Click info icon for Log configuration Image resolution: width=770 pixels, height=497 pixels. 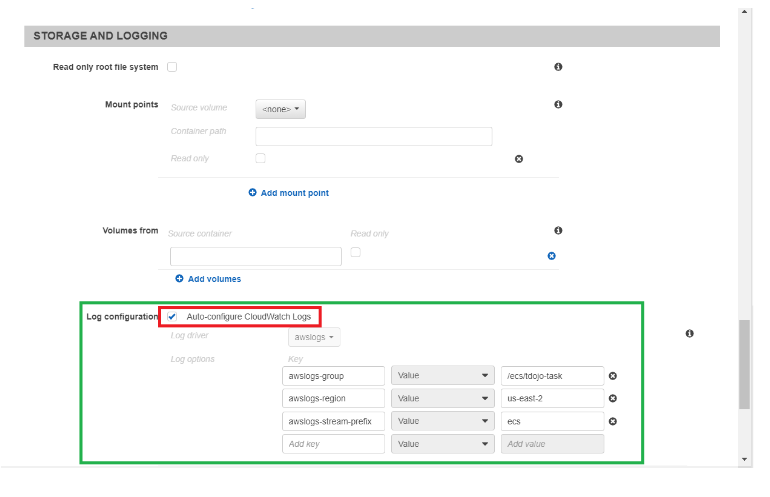690,334
